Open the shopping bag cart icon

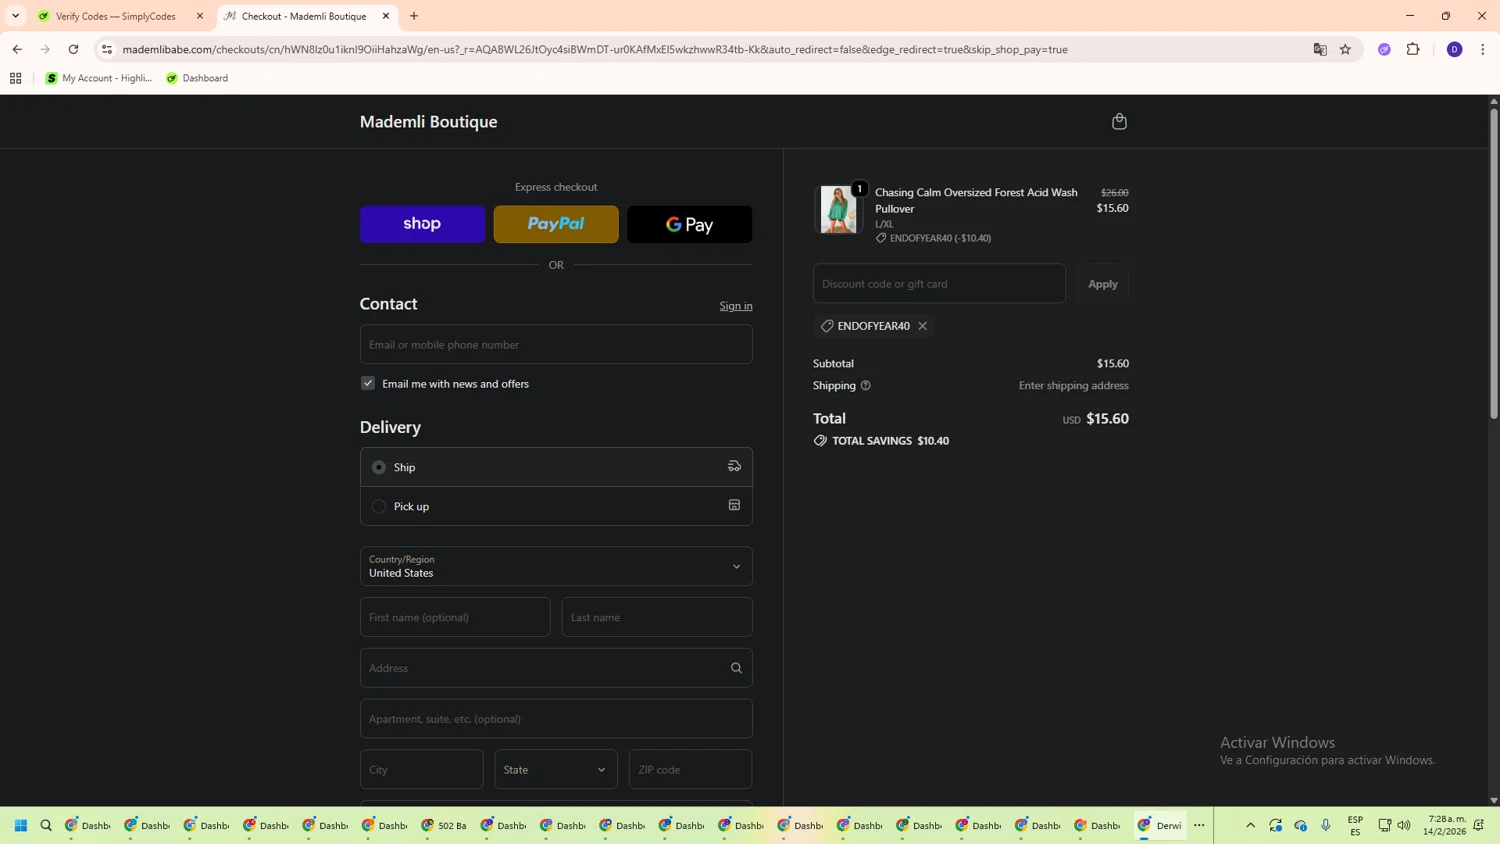pos(1119,121)
